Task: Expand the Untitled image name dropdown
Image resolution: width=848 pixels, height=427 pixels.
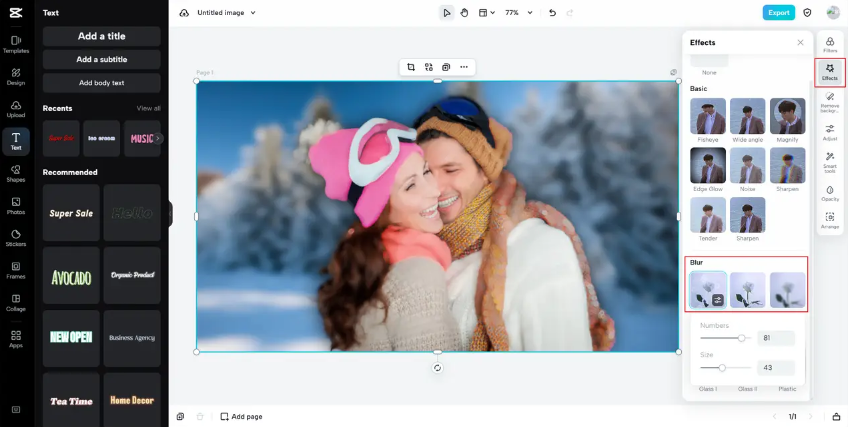Action: pyautogui.click(x=253, y=13)
